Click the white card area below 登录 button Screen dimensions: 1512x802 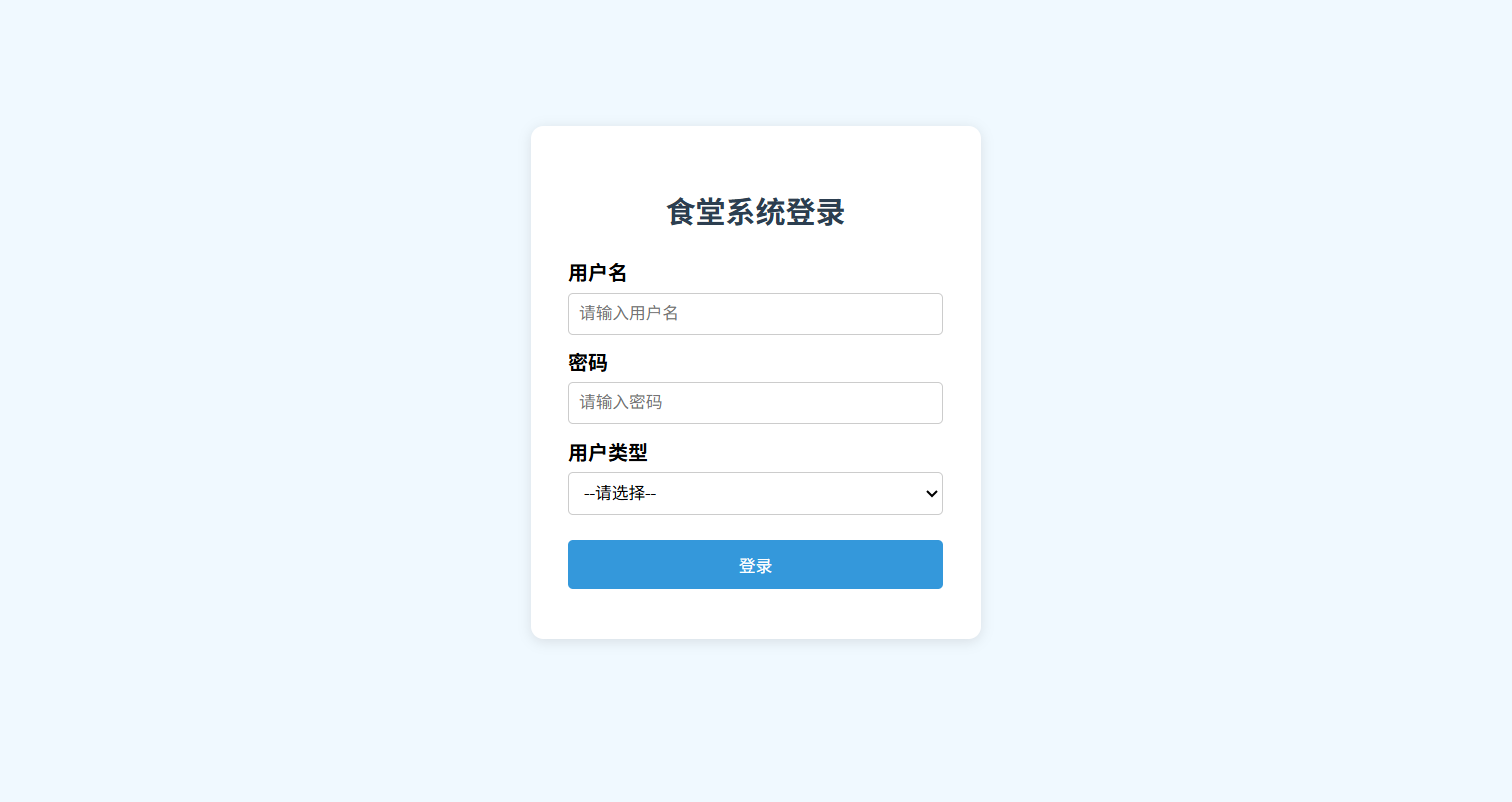coord(755,613)
